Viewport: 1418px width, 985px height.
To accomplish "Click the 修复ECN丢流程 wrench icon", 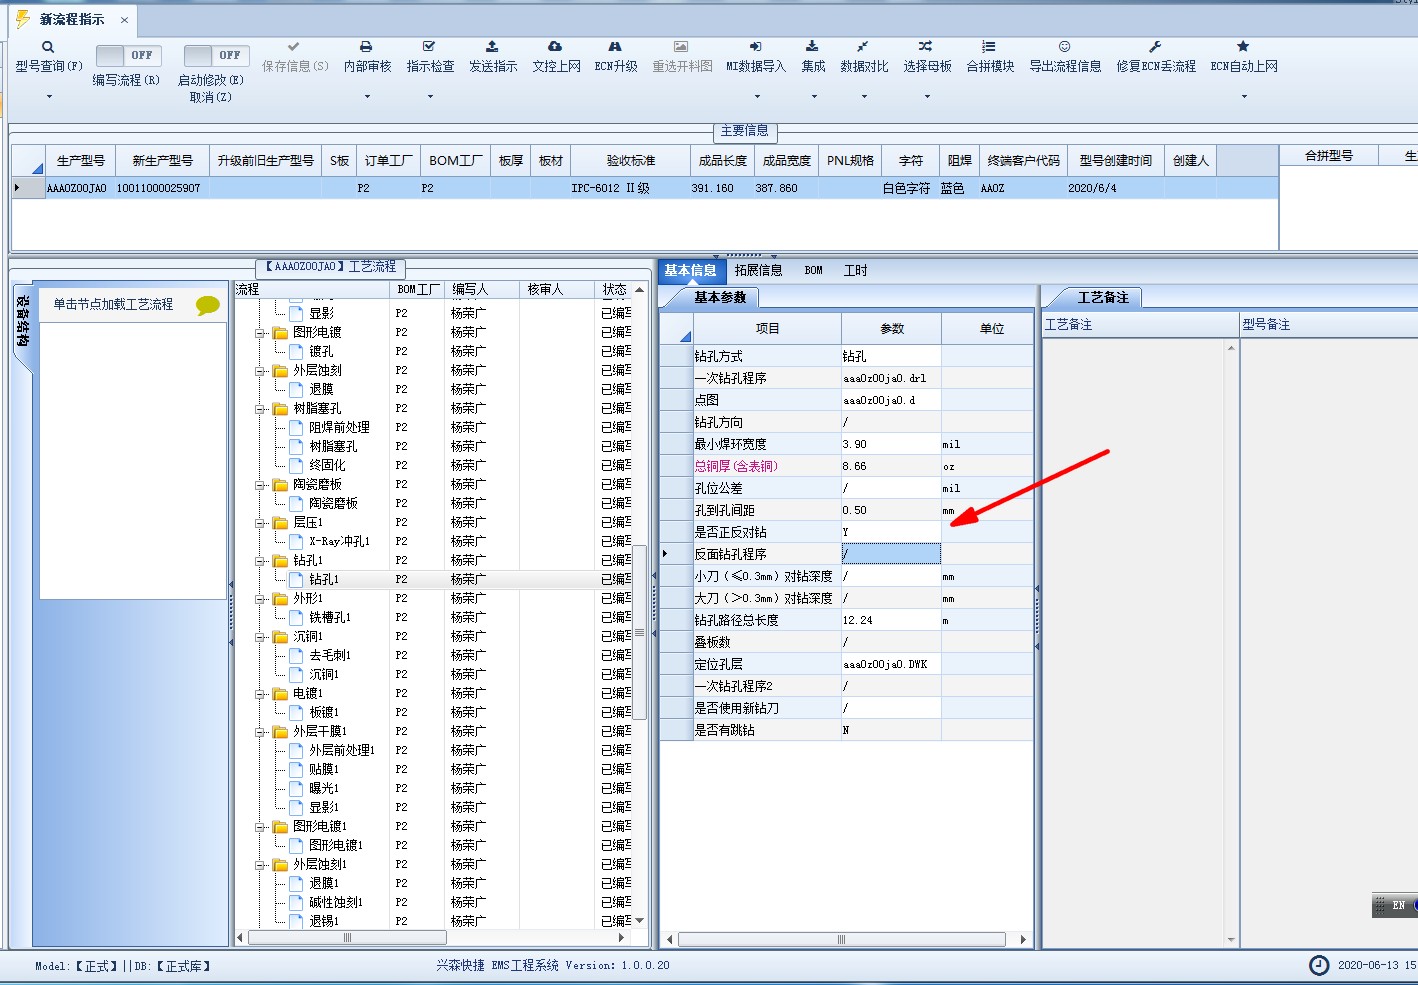I will tap(1155, 47).
